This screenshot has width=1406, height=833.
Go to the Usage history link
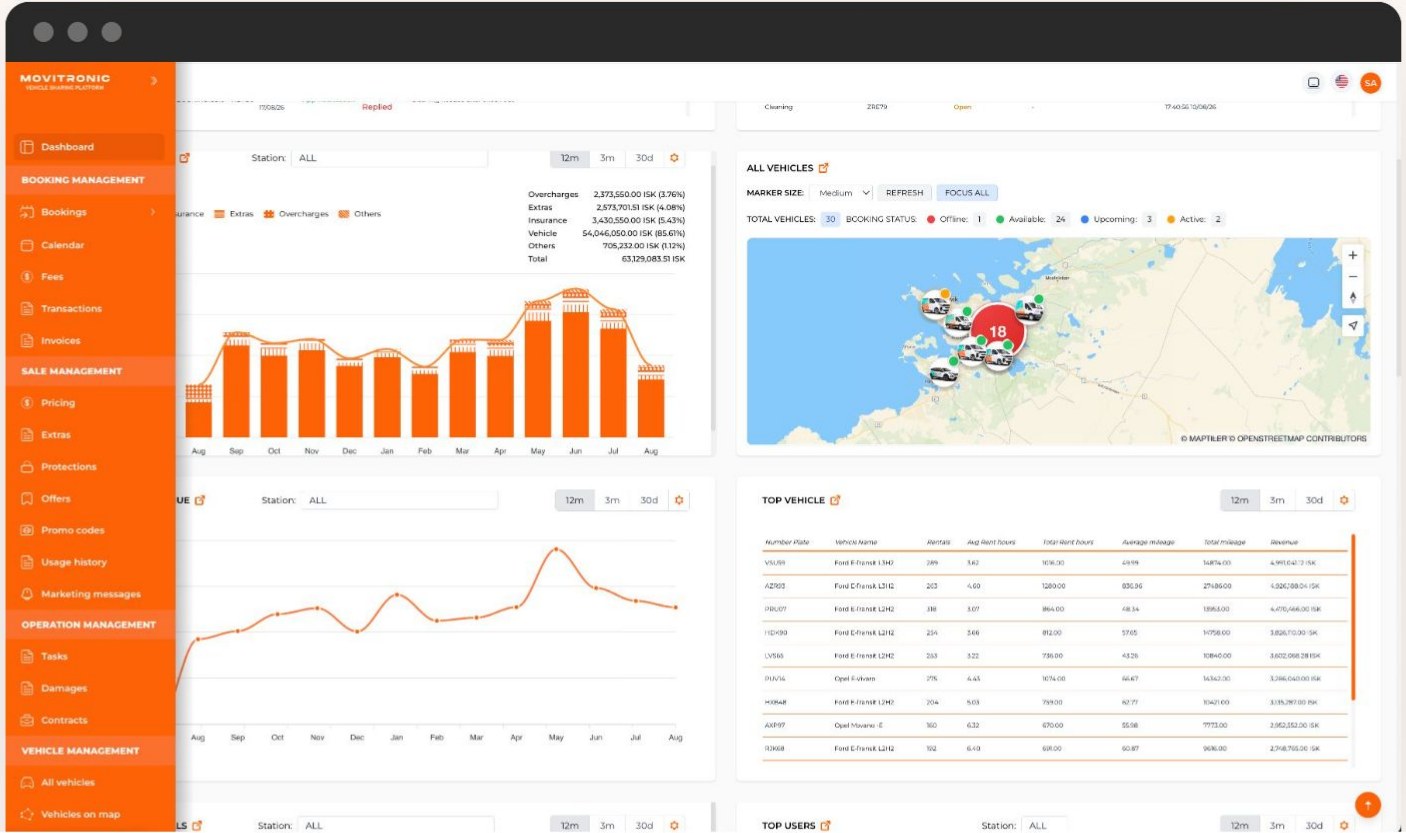click(74, 562)
